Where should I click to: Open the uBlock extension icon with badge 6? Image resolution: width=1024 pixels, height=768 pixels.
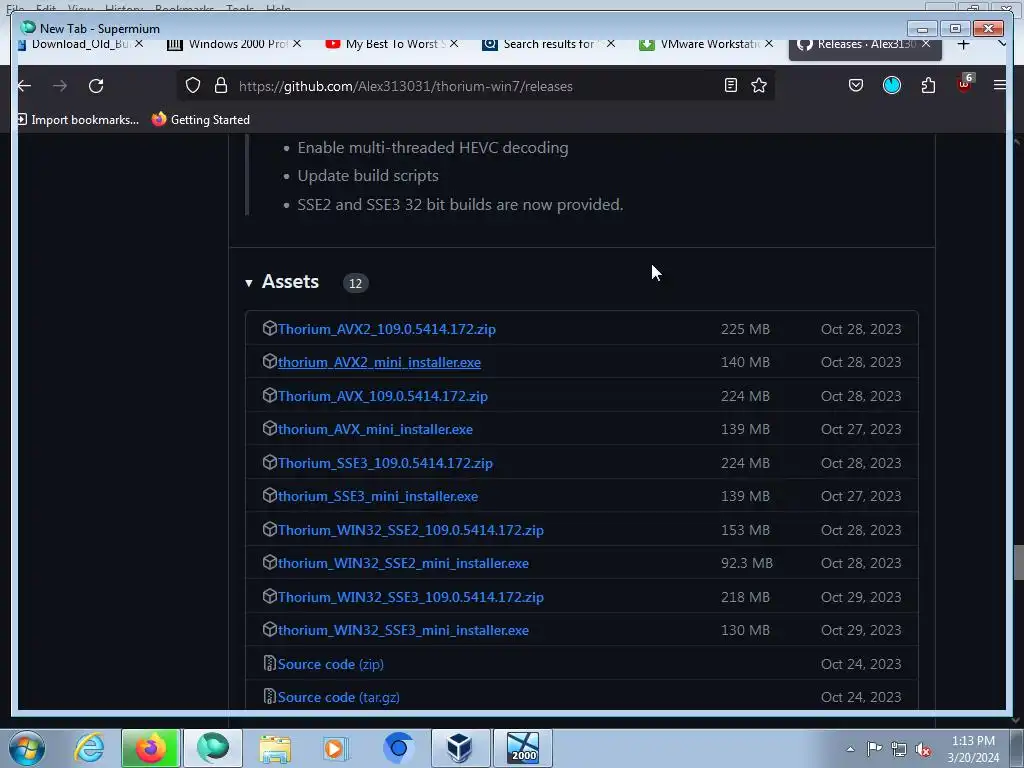point(965,84)
